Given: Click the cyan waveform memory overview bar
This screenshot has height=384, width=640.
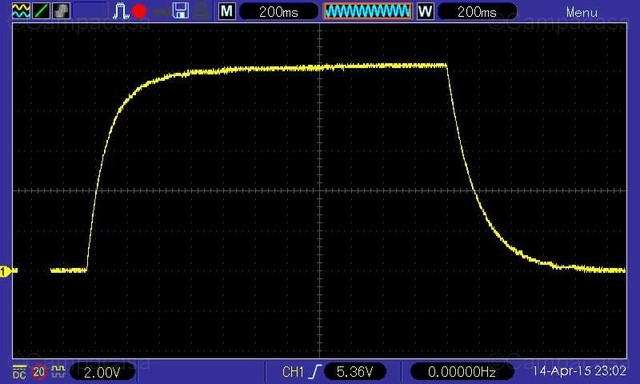Looking at the screenshot, I should [x=368, y=11].
